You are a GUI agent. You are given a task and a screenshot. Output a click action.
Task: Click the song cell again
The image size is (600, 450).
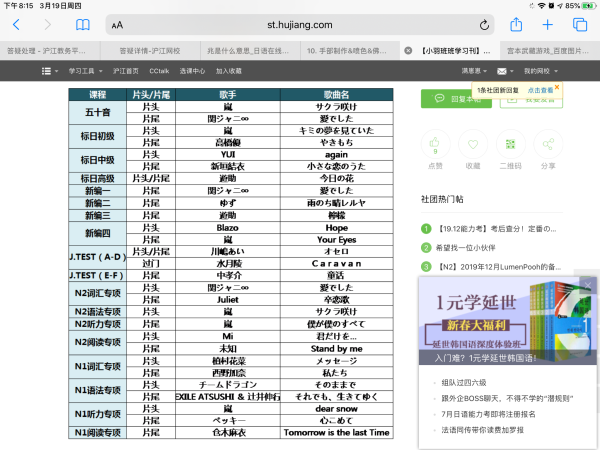click(x=337, y=155)
